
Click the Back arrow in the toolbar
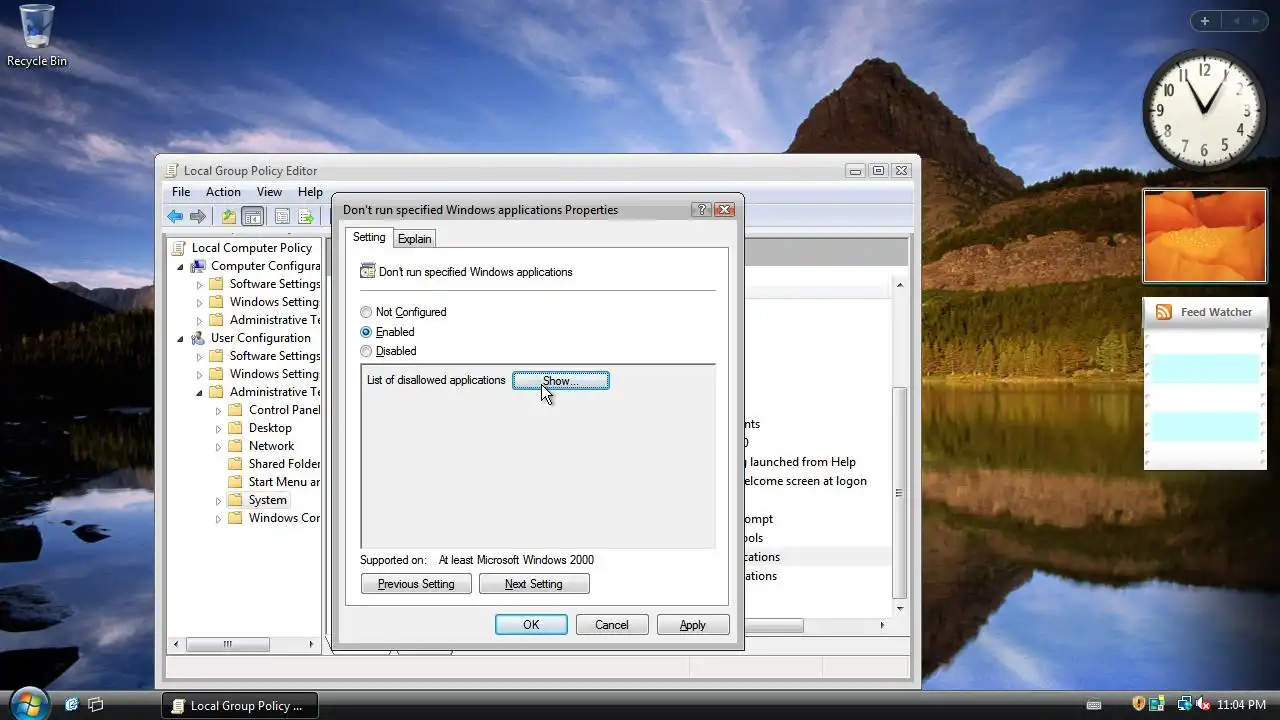(175, 216)
